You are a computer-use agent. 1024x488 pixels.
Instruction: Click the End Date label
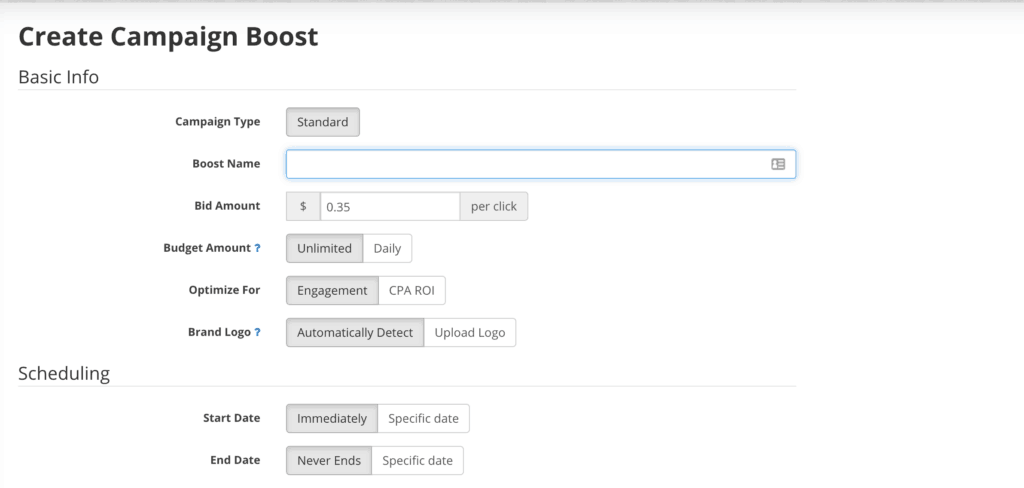point(235,460)
